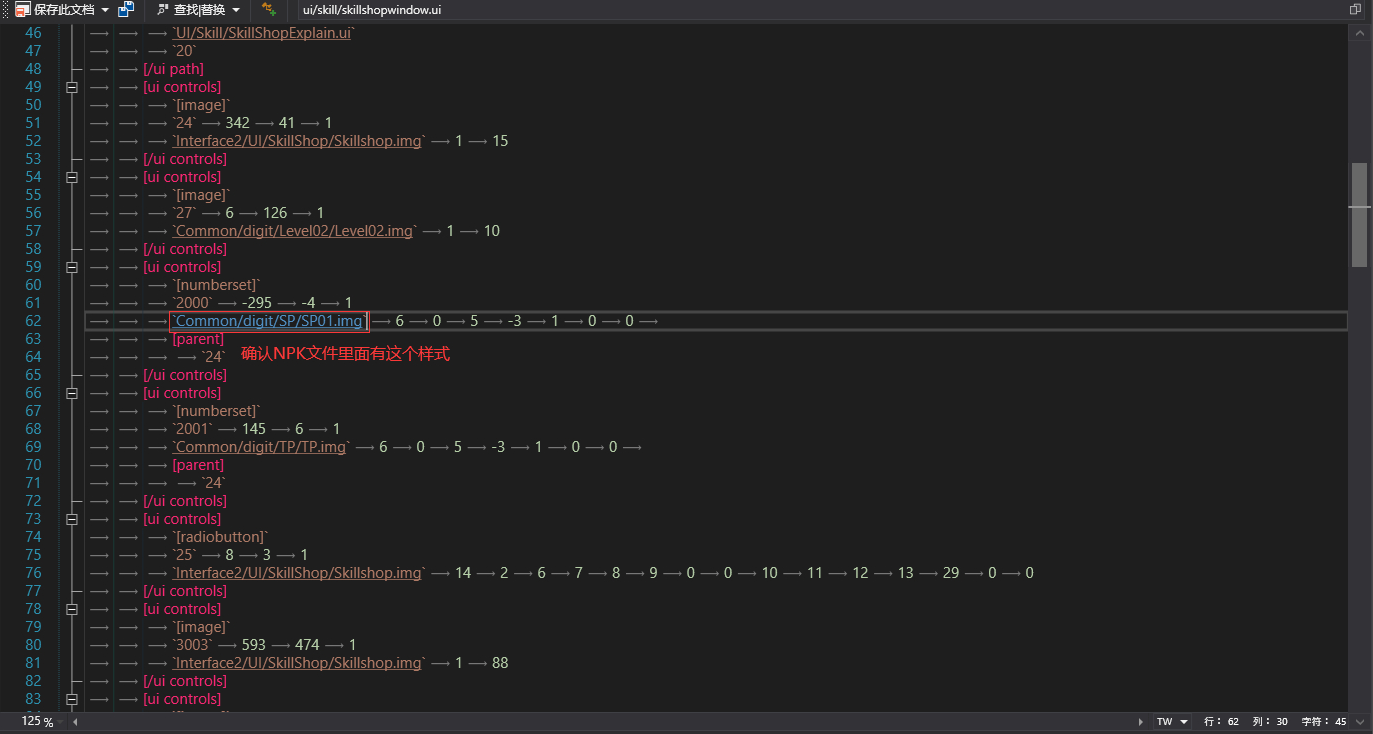Open the Common/digit/SP/SP01.img path link
The width and height of the screenshot is (1373, 734).
268,321
